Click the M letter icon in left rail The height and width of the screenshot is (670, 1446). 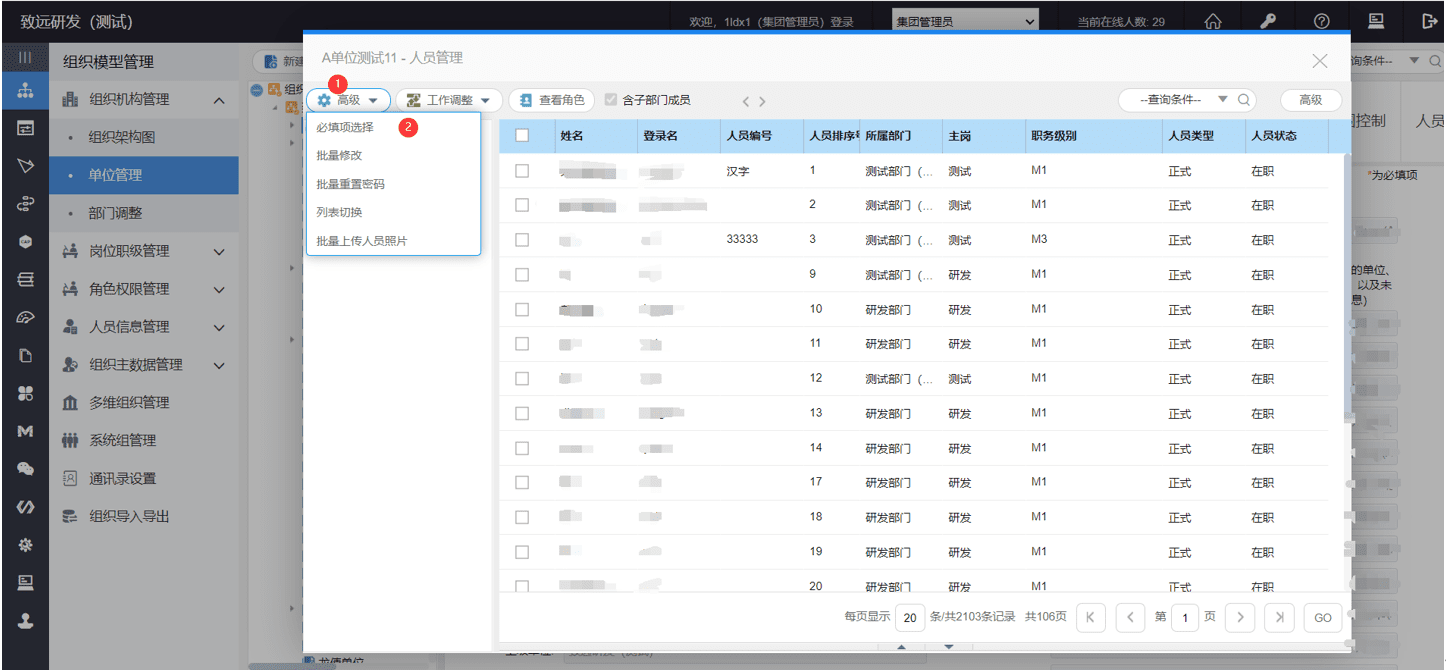25,431
